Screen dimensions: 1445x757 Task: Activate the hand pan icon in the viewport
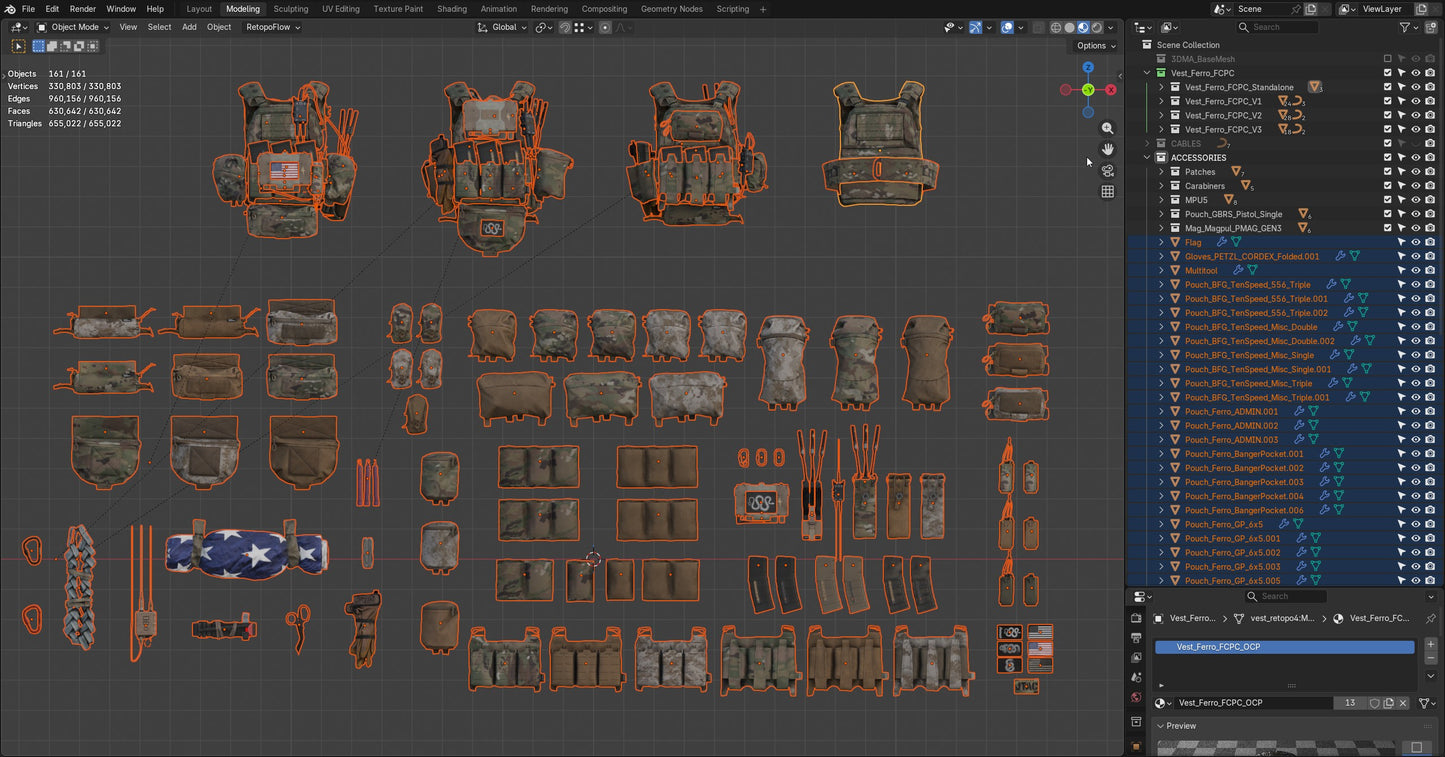(1107, 148)
